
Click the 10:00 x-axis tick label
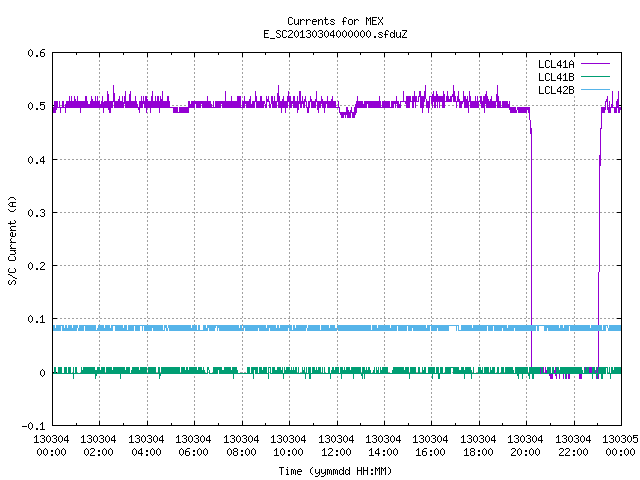pyautogui.click(x=288, y=446)
